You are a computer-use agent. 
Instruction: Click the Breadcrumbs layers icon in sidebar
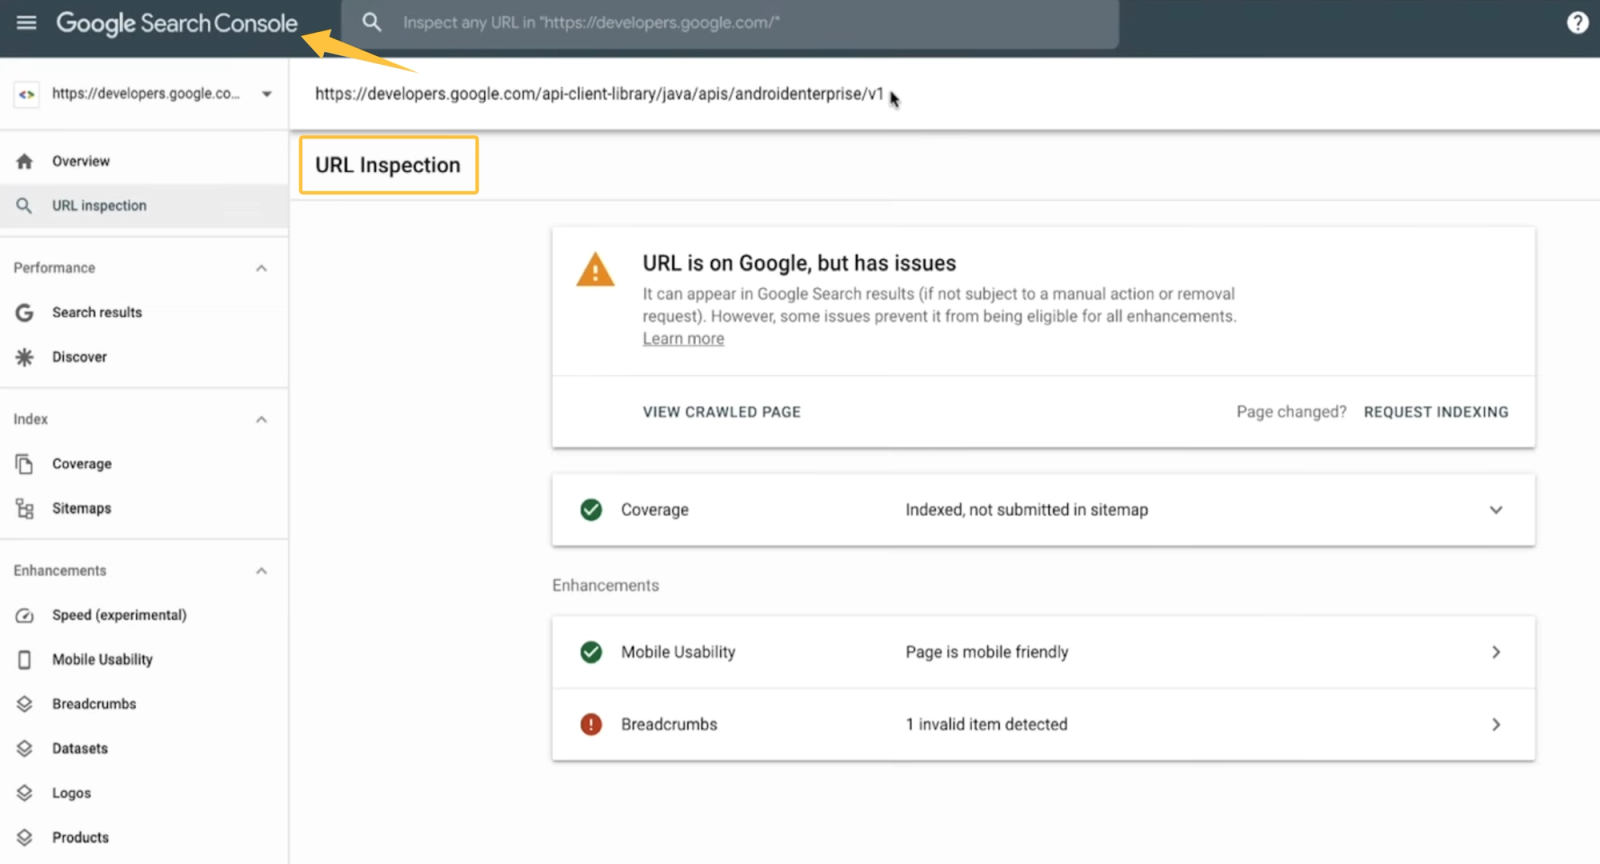tap(25, 704)
